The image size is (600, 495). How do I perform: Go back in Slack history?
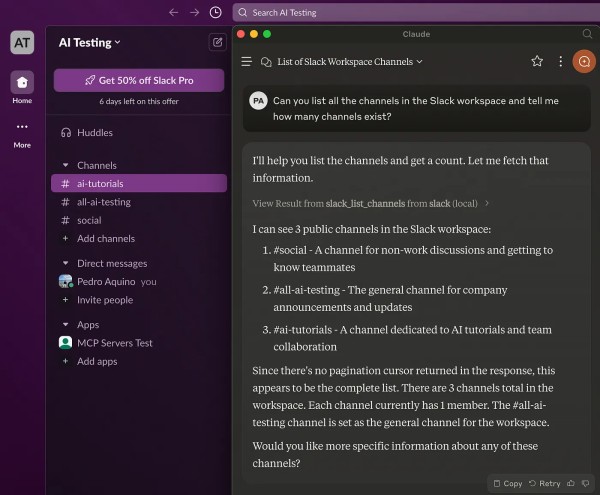[174, 13]
